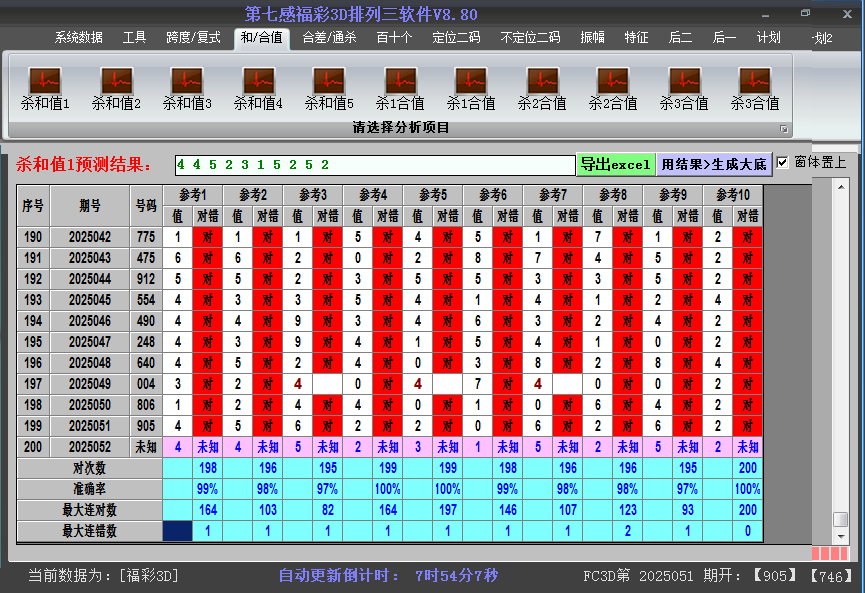
Task: Click the 号码 cell 912
Action: [146, 279]
